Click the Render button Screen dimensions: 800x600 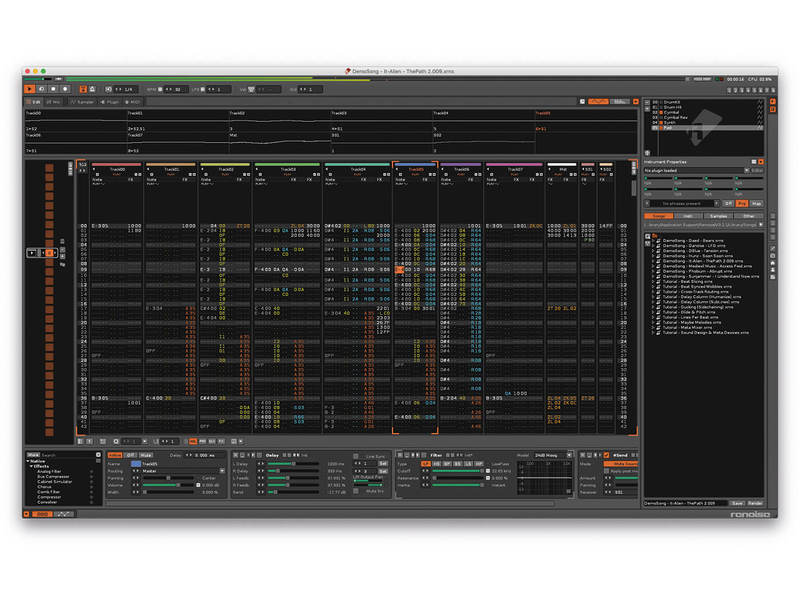pos(755,503)
